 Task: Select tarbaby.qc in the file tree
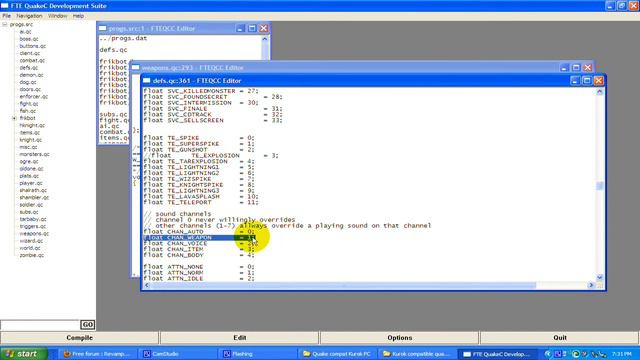(x=33, y=219)
